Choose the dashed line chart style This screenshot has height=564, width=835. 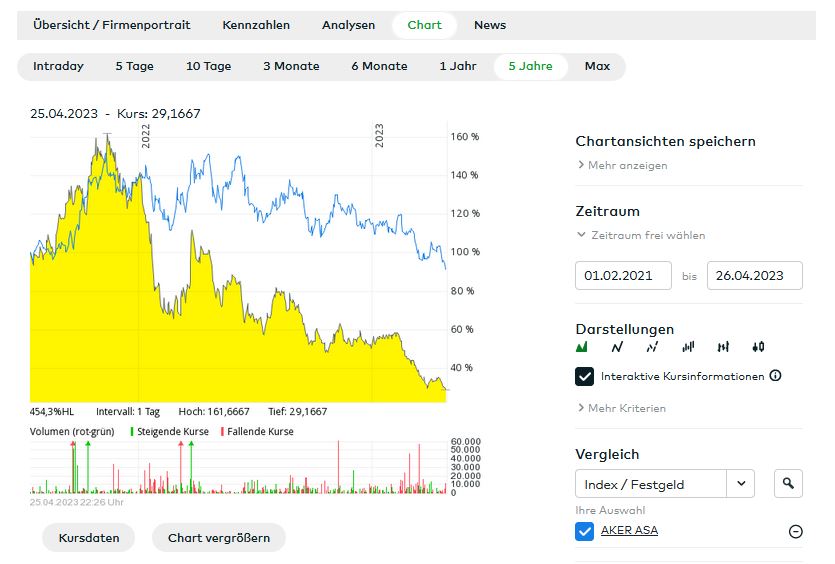click(652, 347)
